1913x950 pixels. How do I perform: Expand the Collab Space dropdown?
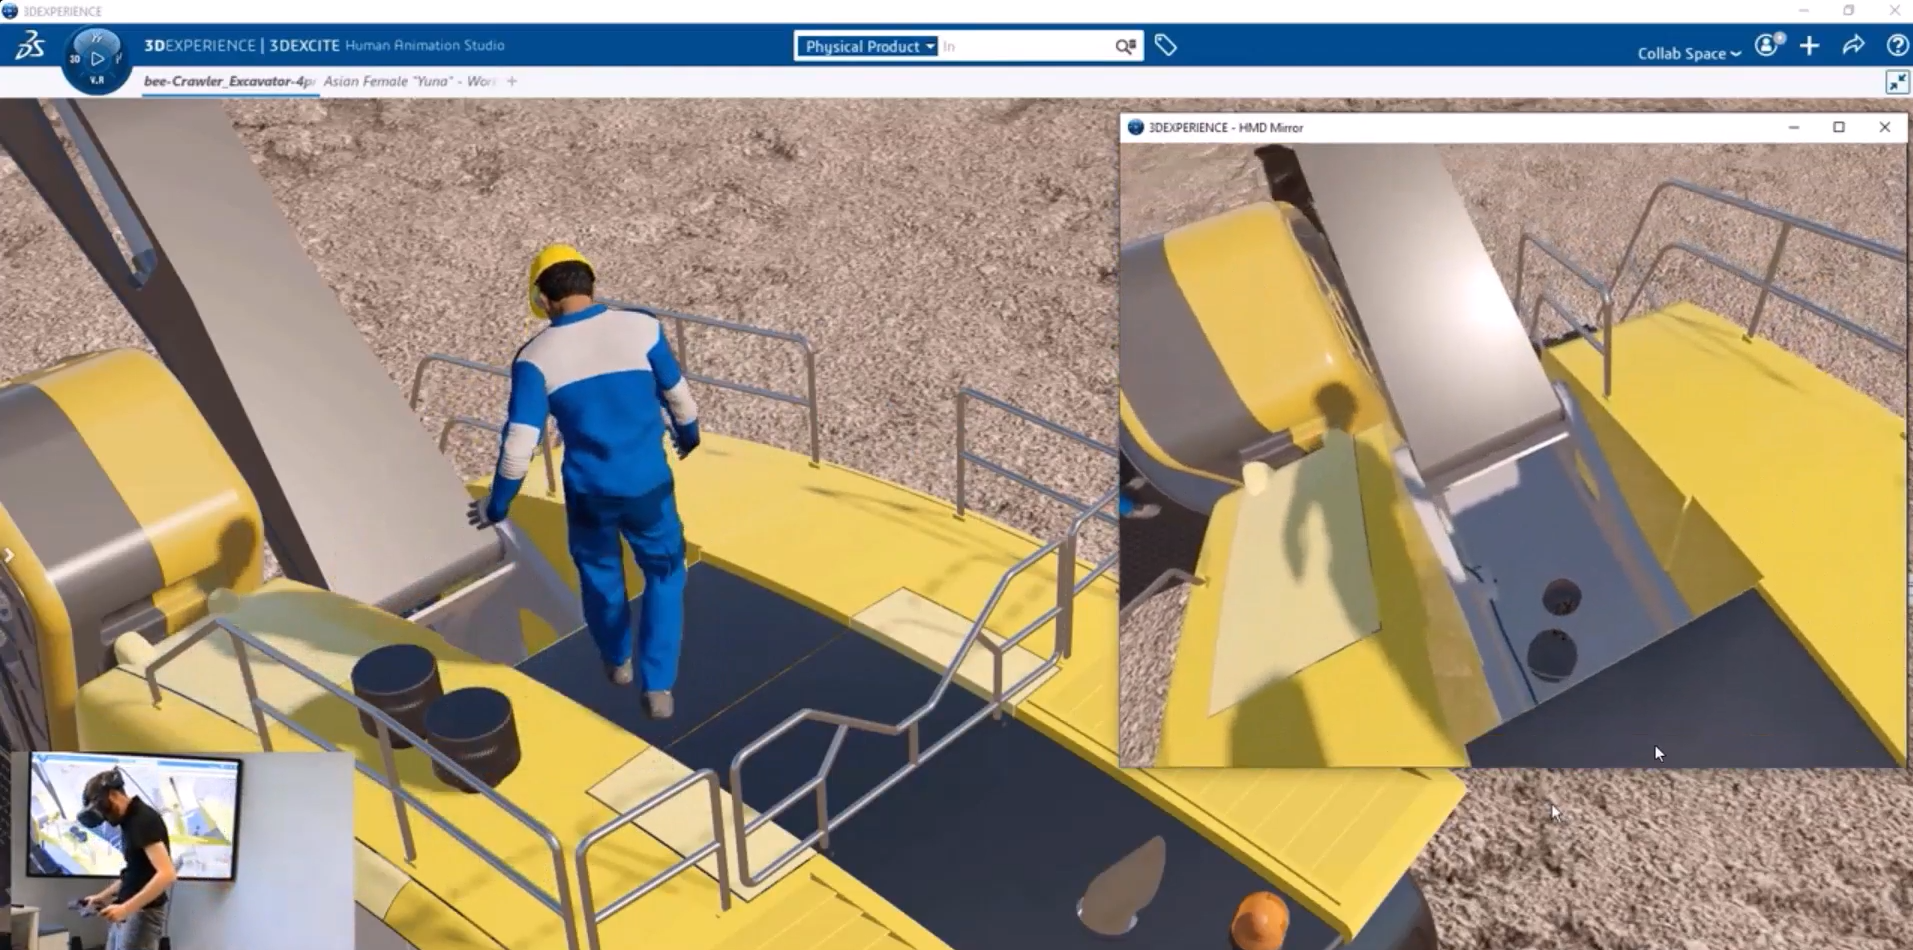[1688, 53]
